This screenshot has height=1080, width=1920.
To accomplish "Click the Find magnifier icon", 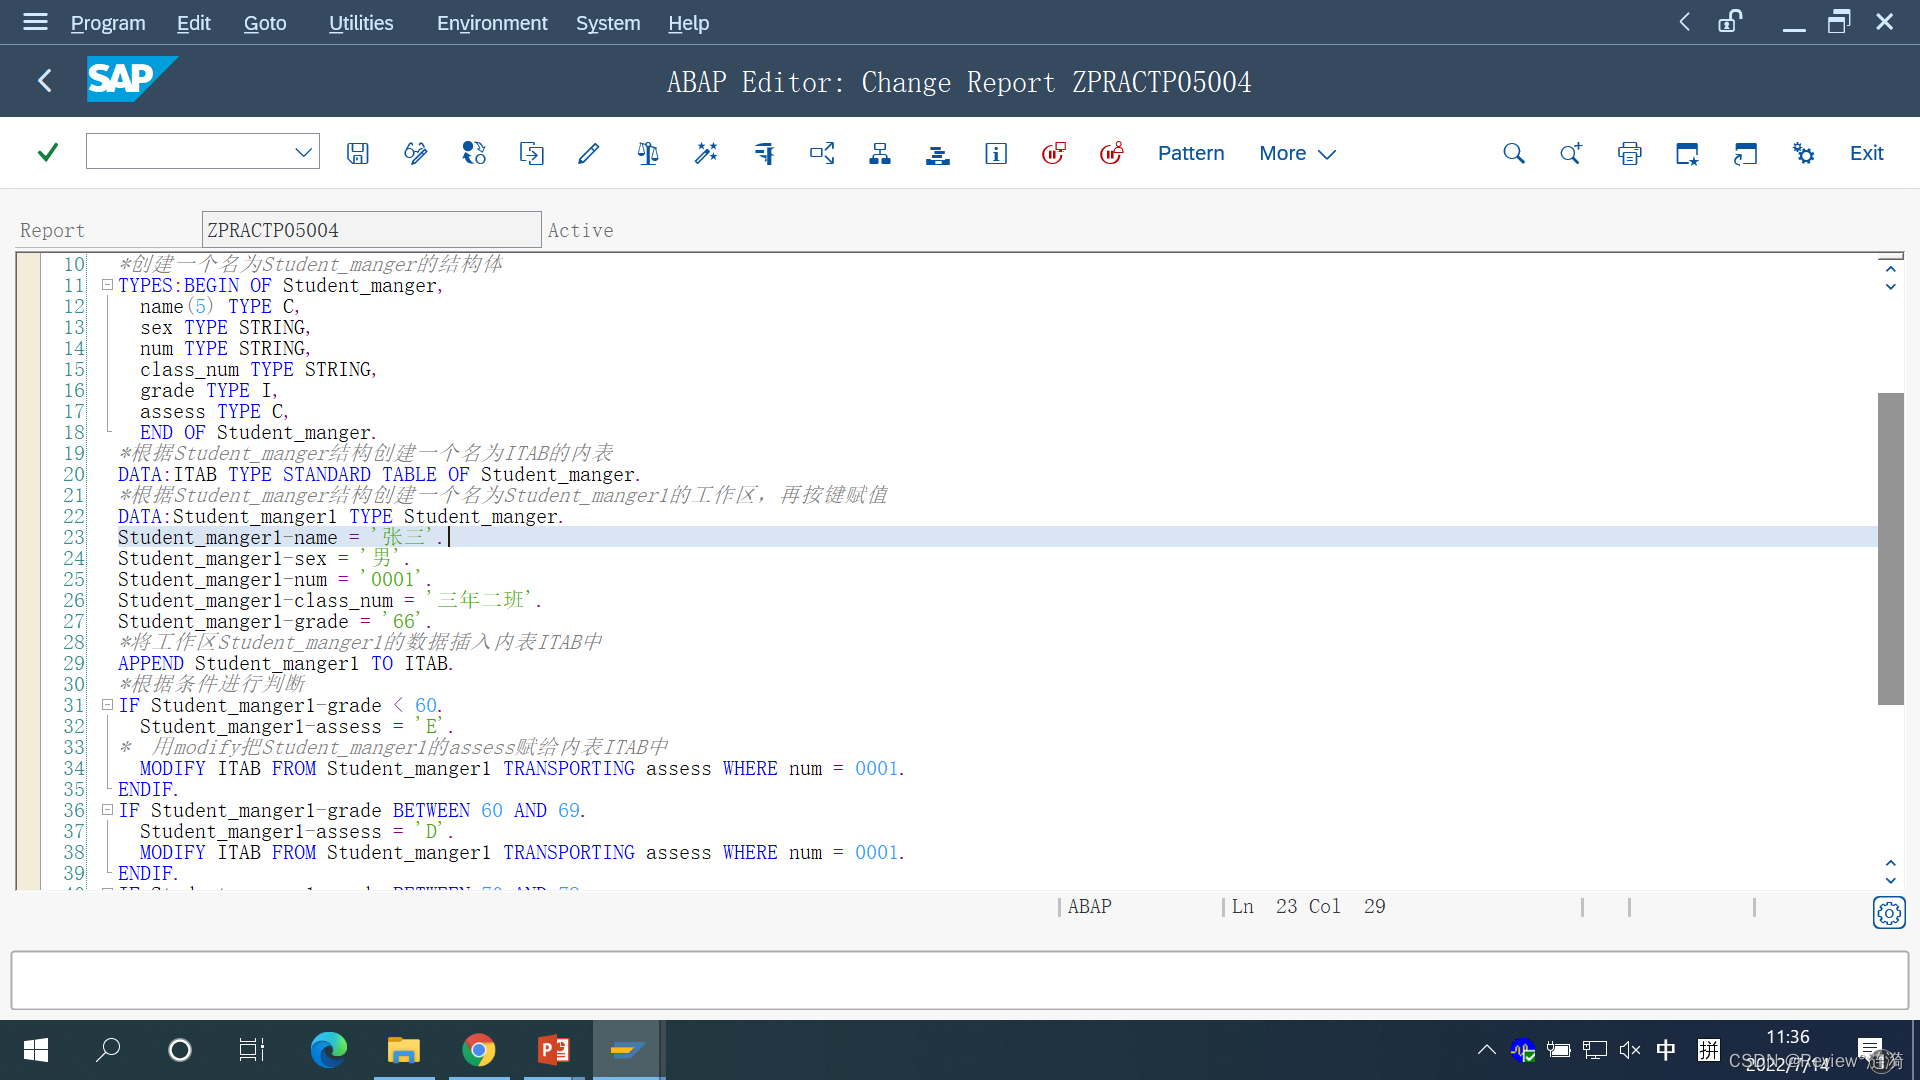I will tap(1514, 153).
